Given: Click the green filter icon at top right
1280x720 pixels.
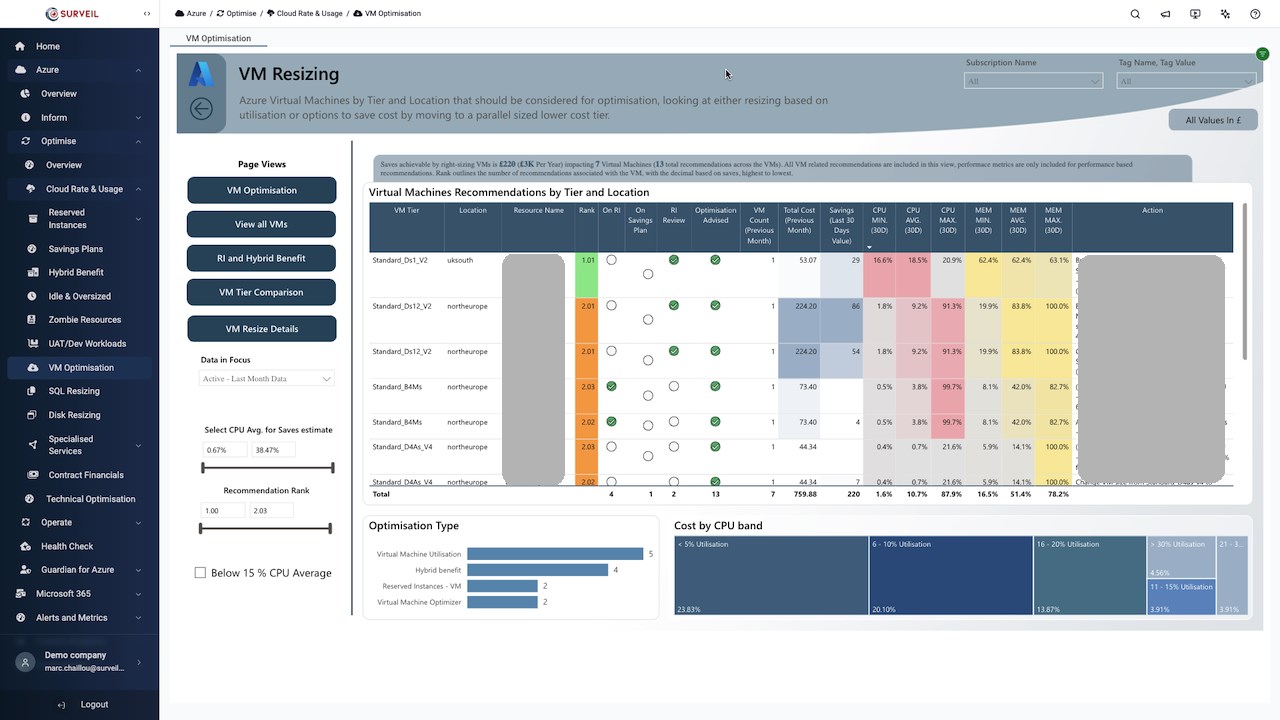Looking at the screenshot, I should click(1262, 54).
